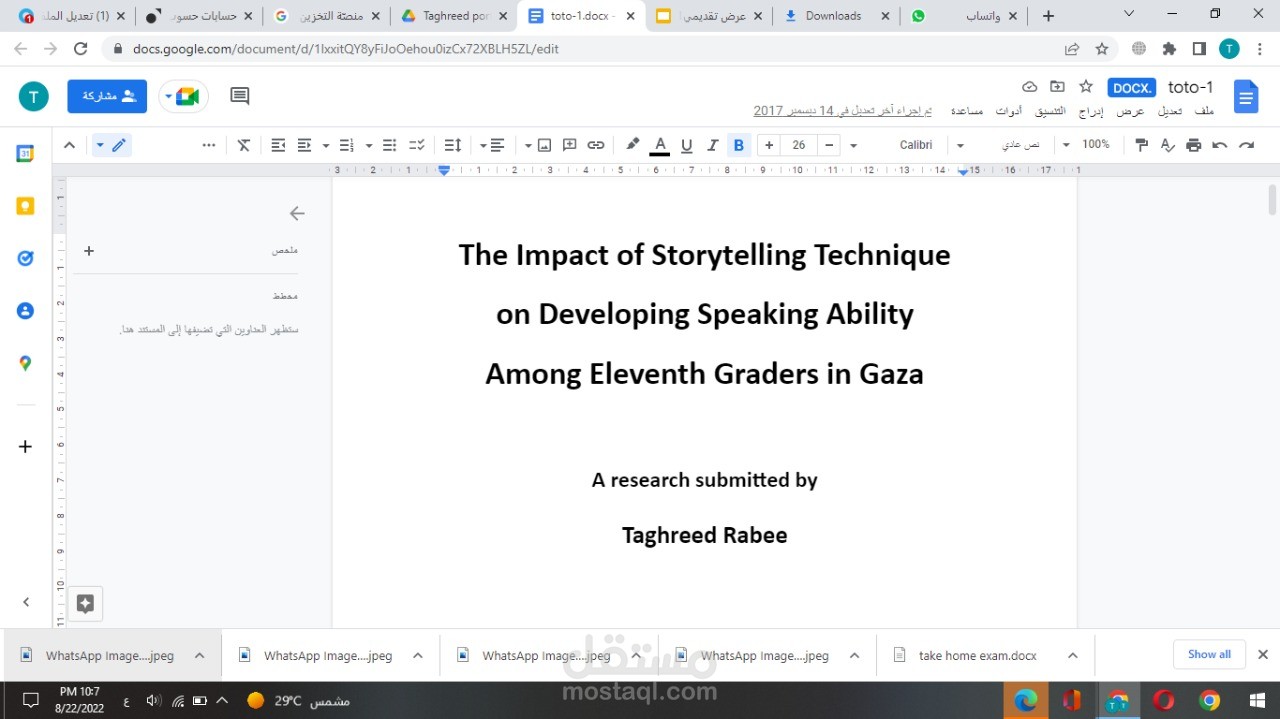Screen dimensions: 1280x719
Task: Run spelling and grammar check
Action: pyautogui.click(x=1167, y=145)
